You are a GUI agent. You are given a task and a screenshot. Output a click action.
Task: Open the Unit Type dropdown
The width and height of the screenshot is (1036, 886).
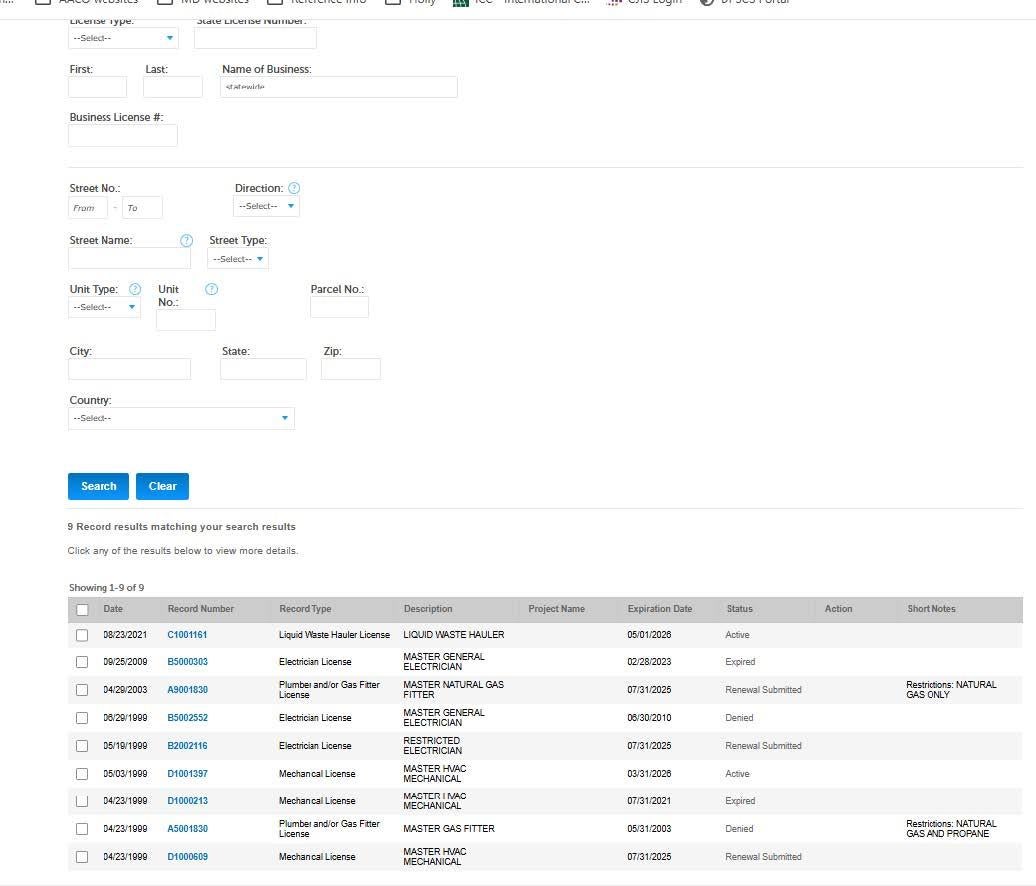click(104, 307)
